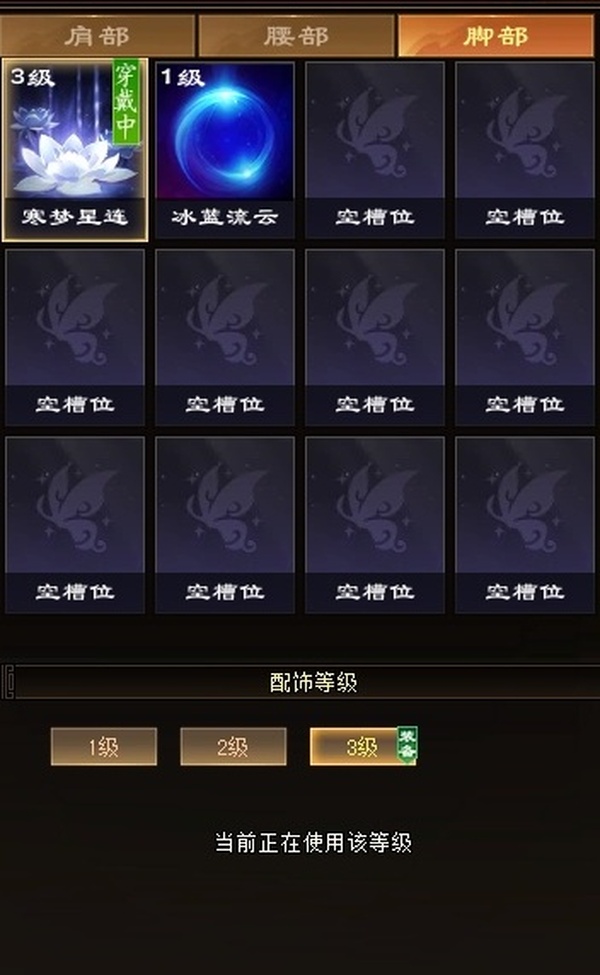Select the last empty slot in first row
600x975 pixels.
(x=525, y=150)
